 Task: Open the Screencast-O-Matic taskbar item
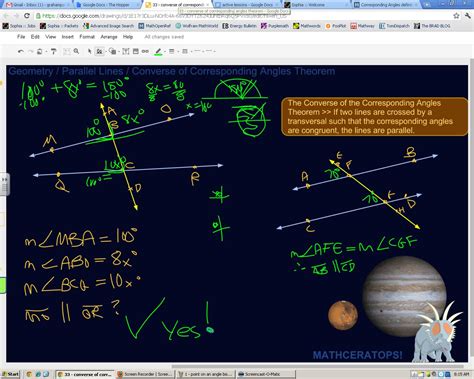pyautogui.click(x=265, y=374)
